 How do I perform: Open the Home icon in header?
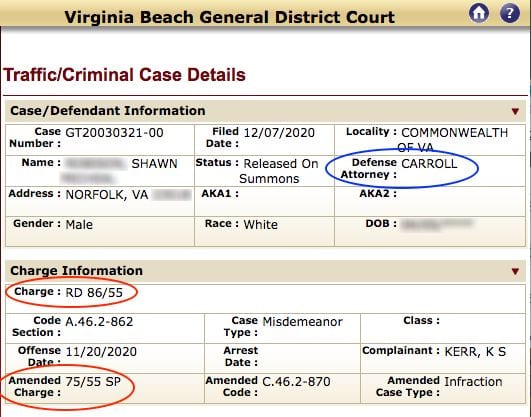[479, 13]
